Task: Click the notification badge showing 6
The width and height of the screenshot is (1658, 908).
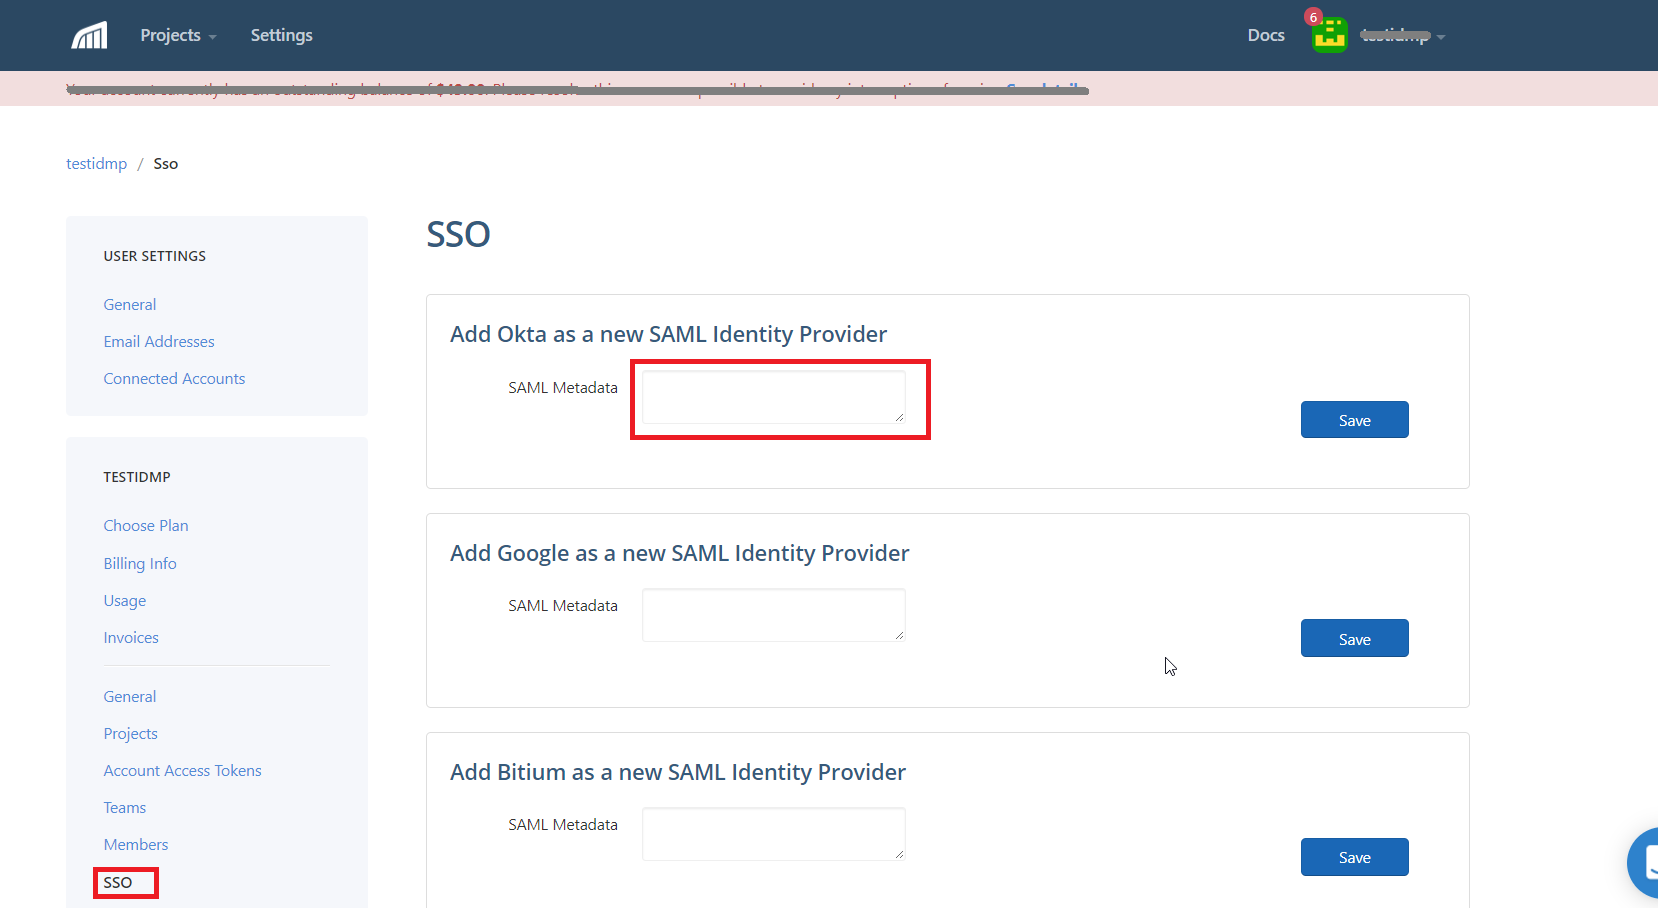Action: (1313, 17)
